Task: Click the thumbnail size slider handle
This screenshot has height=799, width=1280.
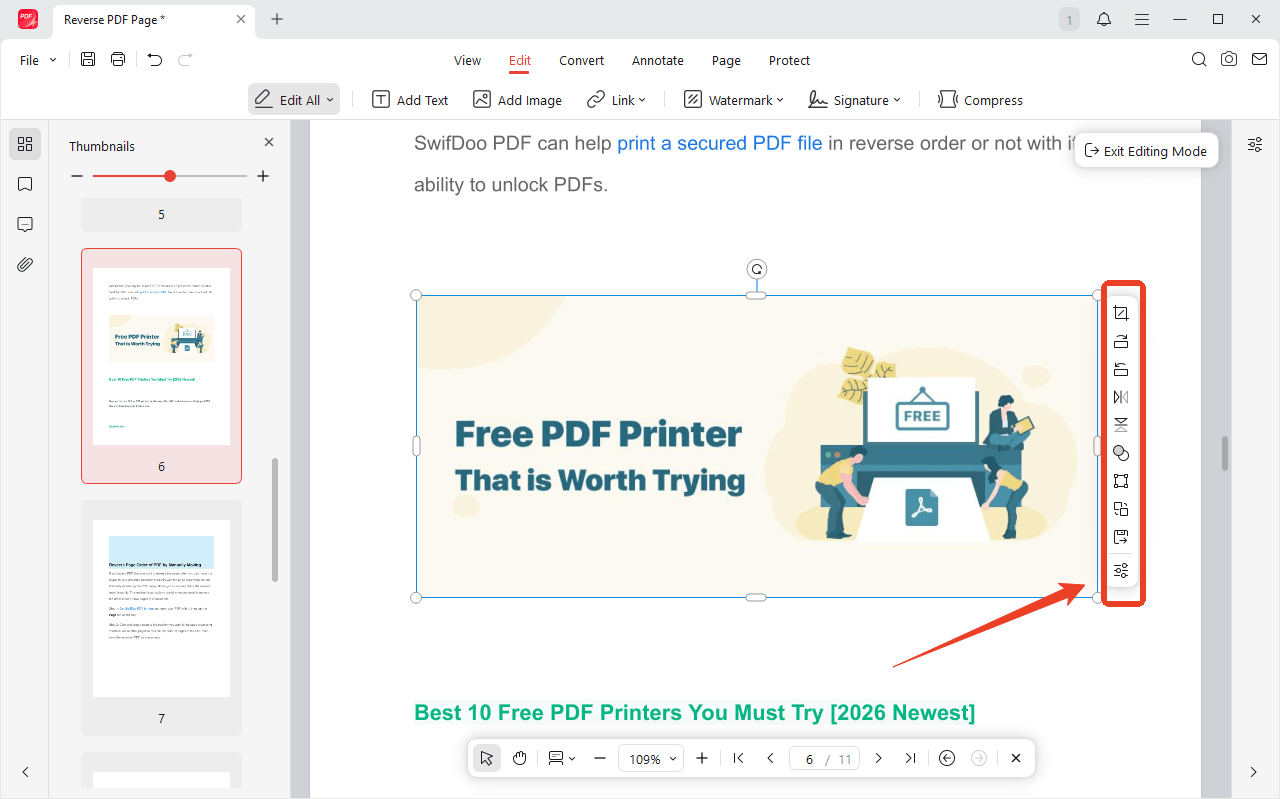Action: click(170, 176)
